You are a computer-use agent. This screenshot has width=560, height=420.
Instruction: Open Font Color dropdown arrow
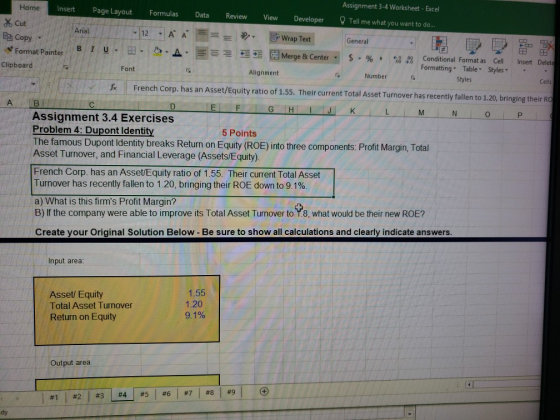(187, 53)
